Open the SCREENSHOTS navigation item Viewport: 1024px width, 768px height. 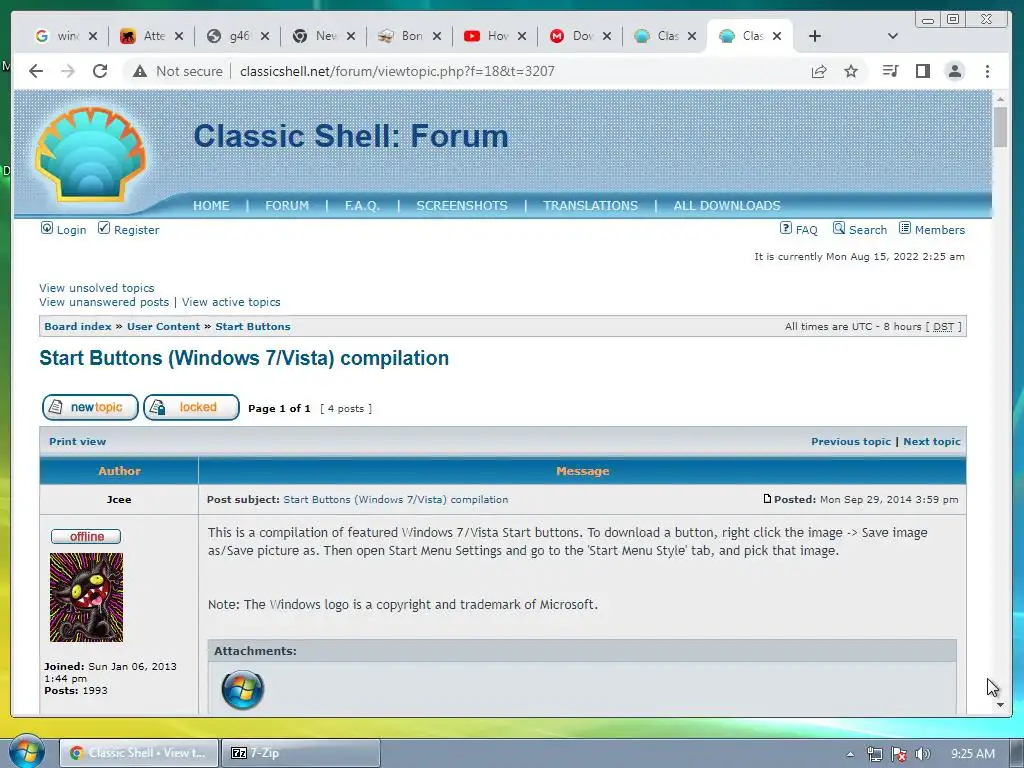(x=462, y=206)
